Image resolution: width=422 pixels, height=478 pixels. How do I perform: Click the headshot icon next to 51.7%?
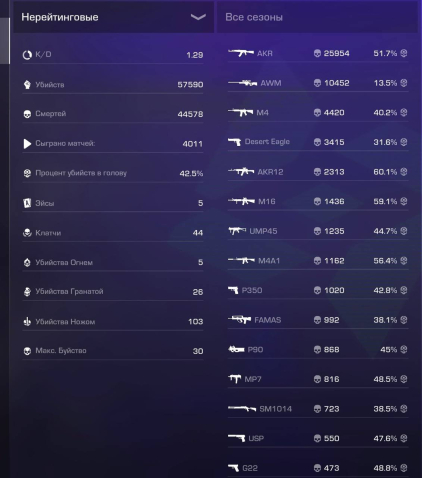coord(404,53)
